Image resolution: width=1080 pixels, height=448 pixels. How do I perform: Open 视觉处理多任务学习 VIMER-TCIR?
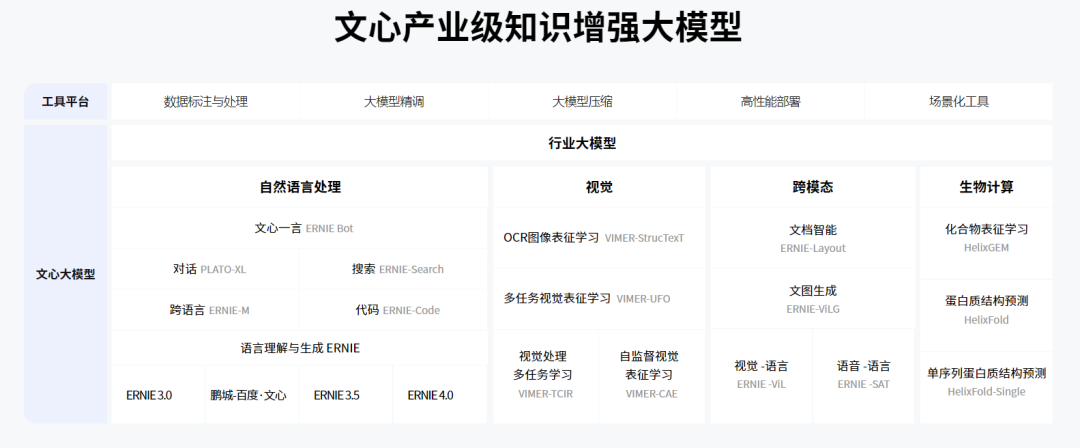pyautogui.click(x=546, y=376)
